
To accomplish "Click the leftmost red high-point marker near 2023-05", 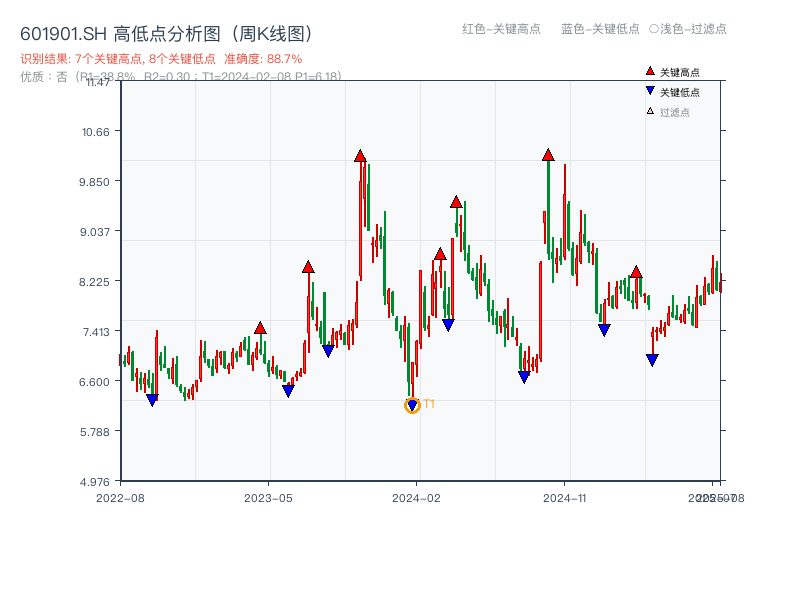I will tap(259, 327).
